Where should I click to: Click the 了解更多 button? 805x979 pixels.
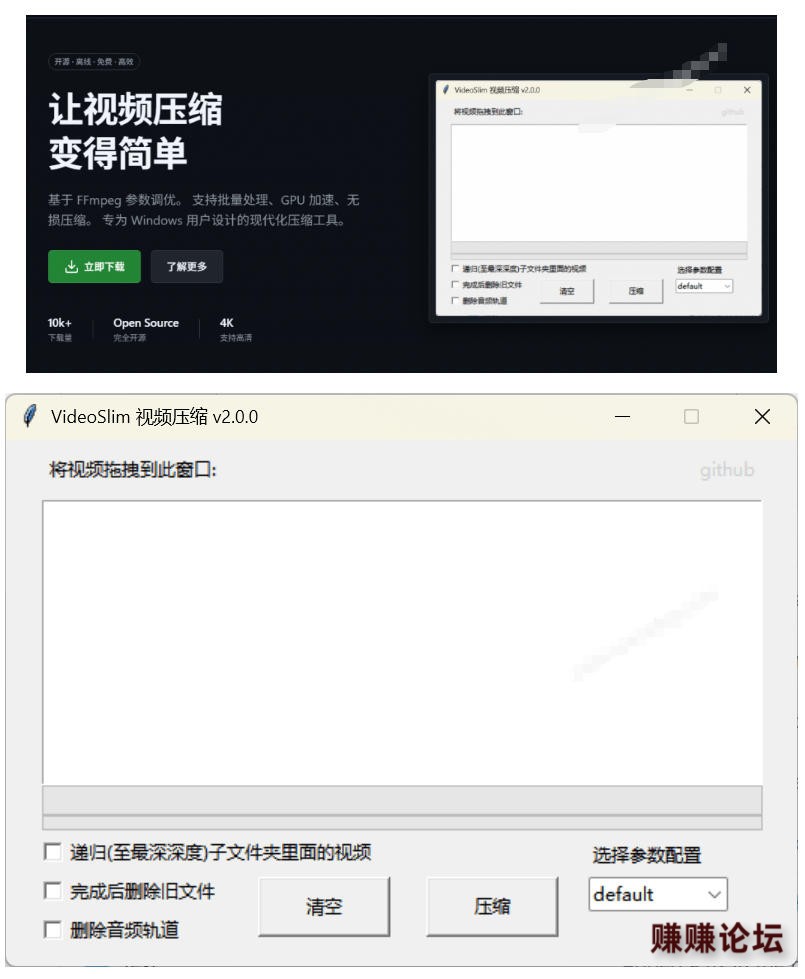pos(187,267)
